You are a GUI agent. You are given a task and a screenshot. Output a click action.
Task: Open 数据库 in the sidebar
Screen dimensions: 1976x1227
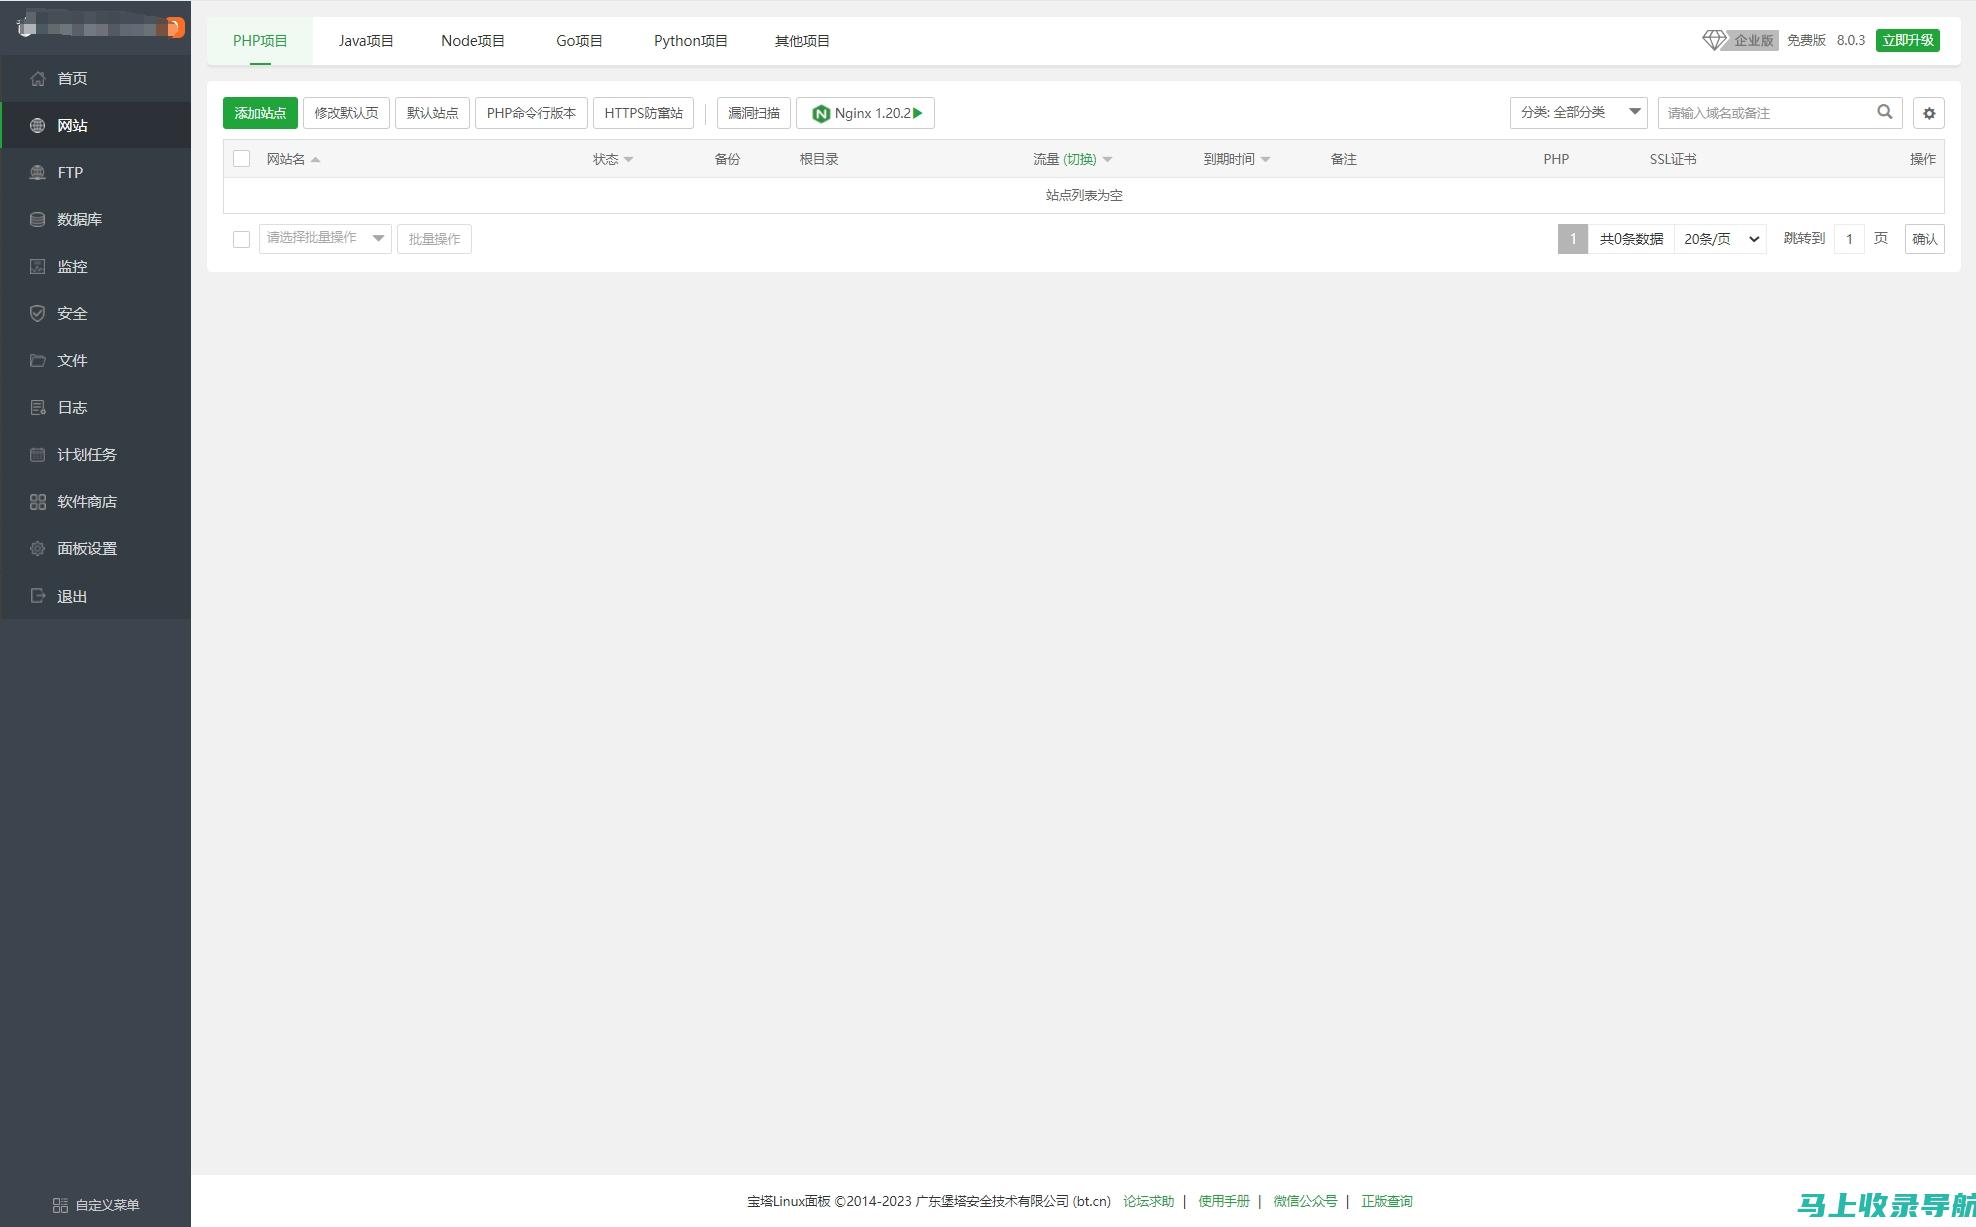click(95, 219)
